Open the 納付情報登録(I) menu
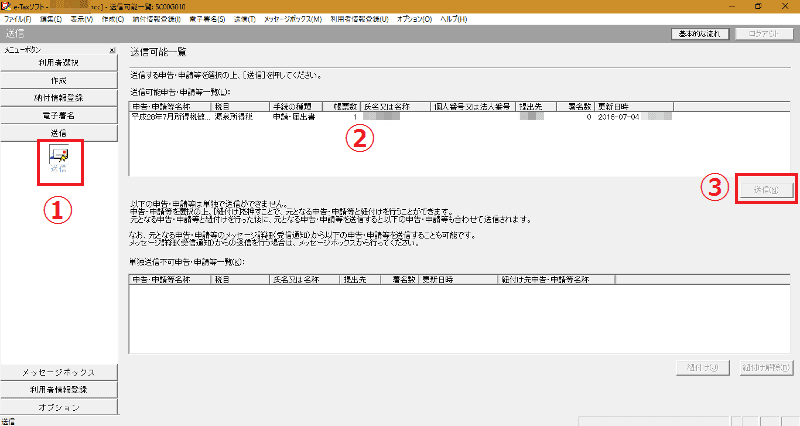Screen dimensions: 800x426 [x=157, y=19]
